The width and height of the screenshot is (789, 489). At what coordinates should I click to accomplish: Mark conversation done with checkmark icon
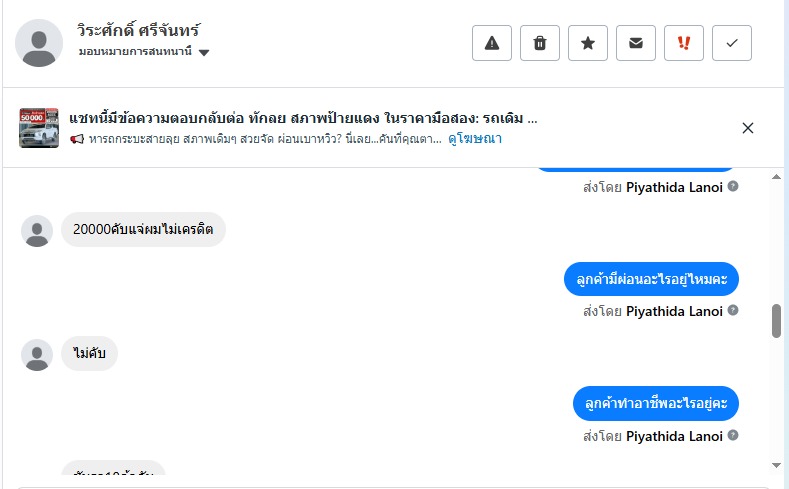[x=732, y=43]
